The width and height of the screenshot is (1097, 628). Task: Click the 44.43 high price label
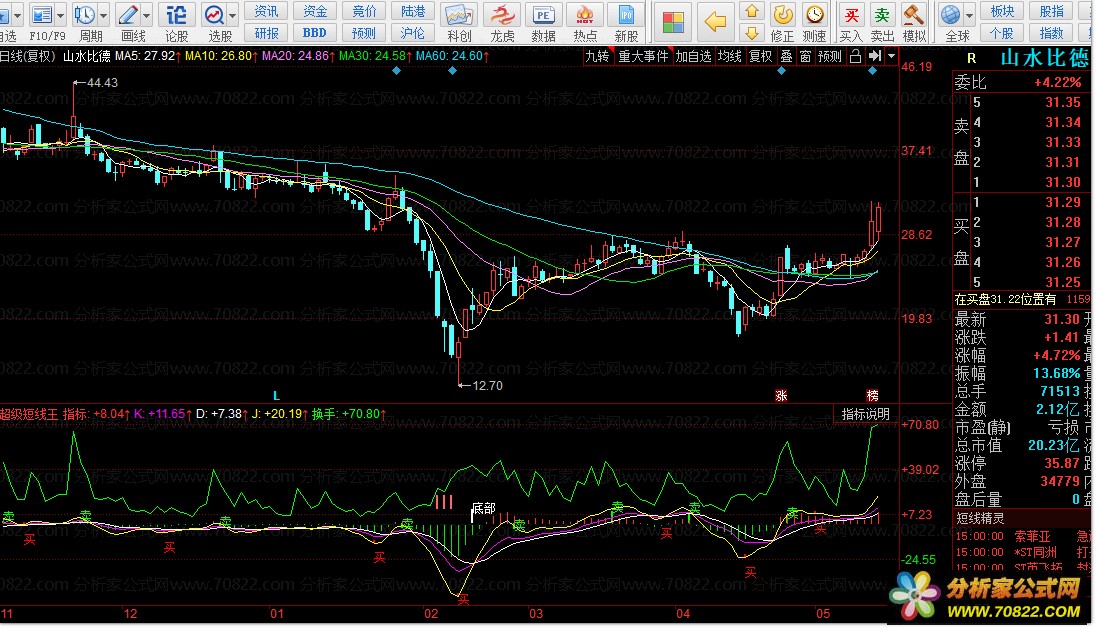[x=102, y=83]
